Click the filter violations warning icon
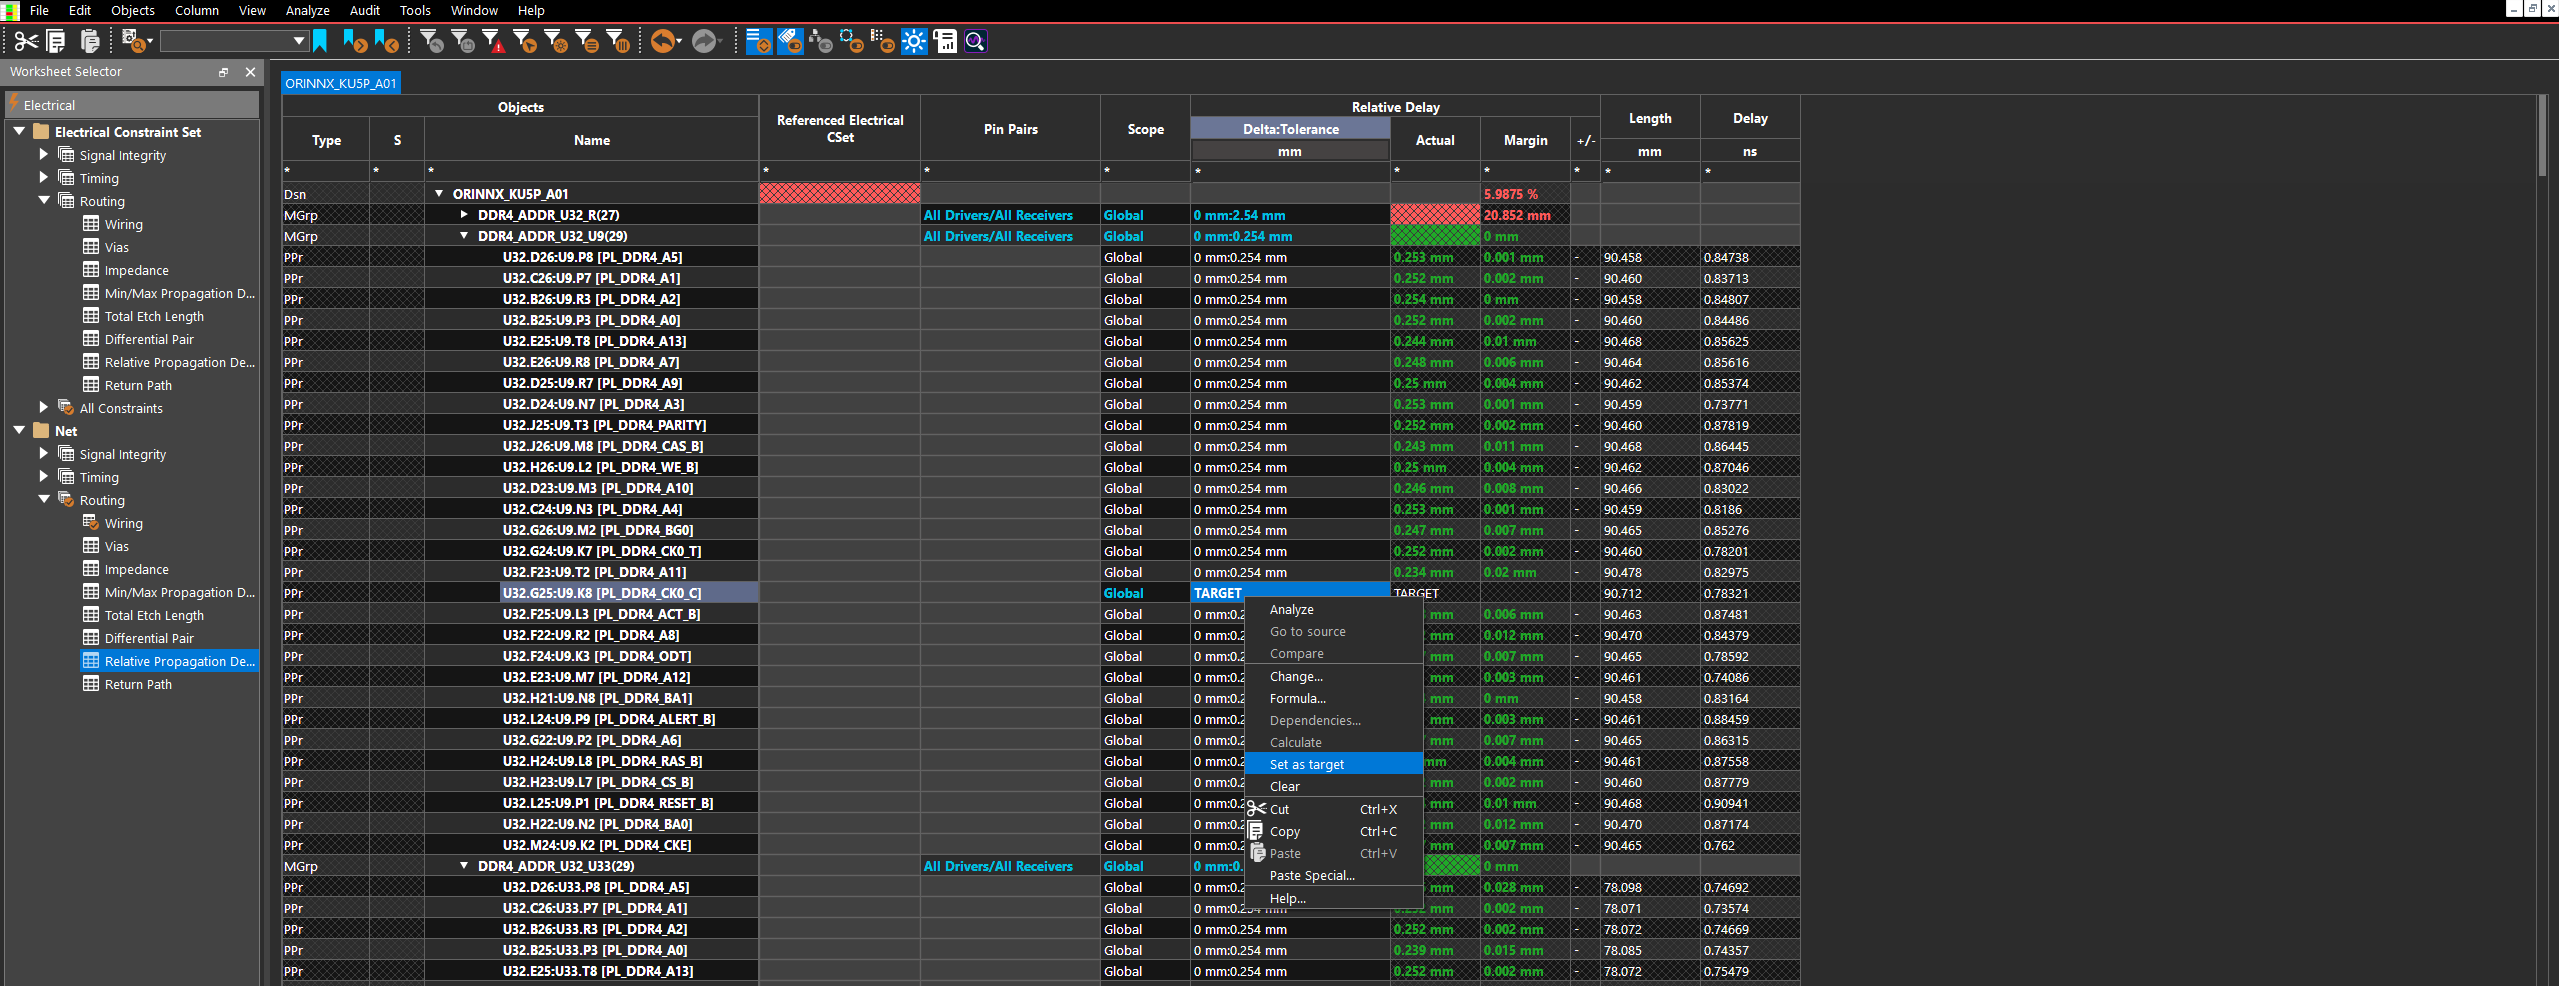This screenshot has height=986, width=2559. 493,41
